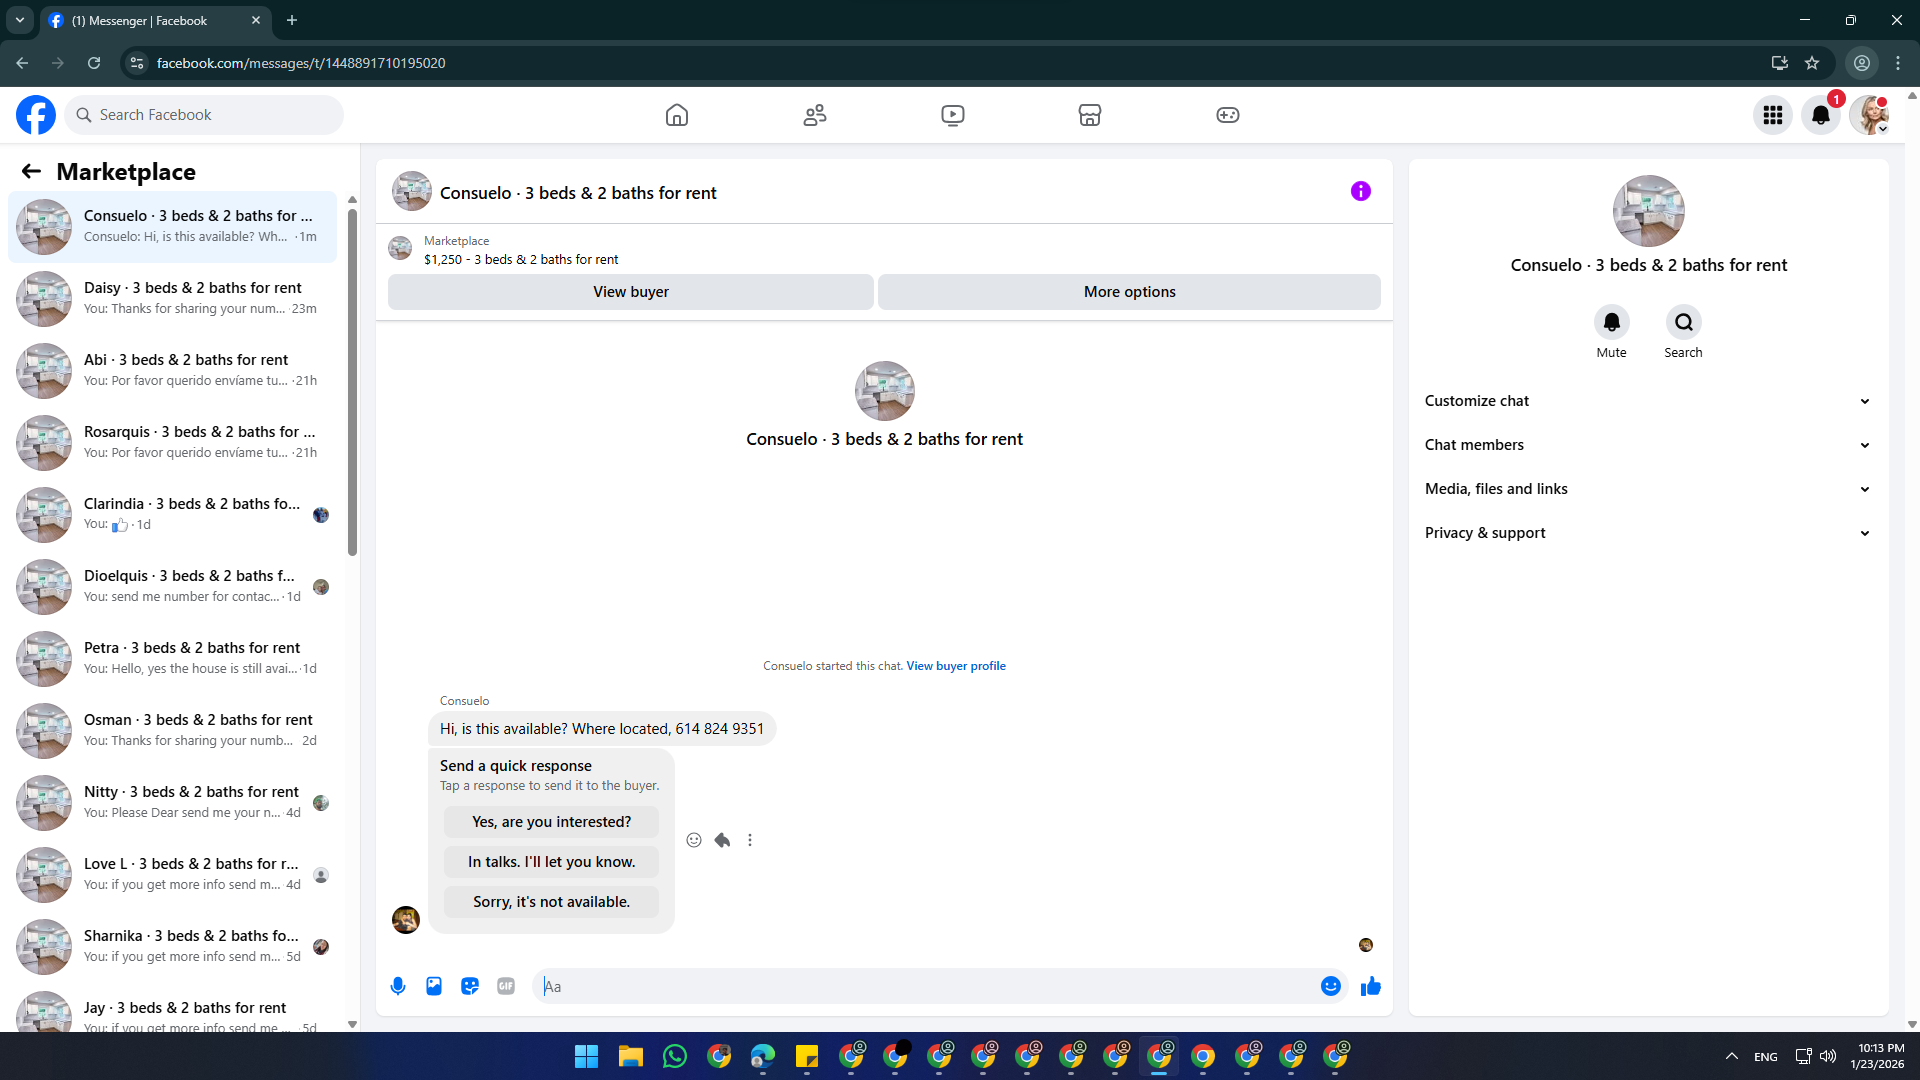Open the Marketplace tab in the top navigation
The image size is (1920, 1080).
(x=1089, y=115)
